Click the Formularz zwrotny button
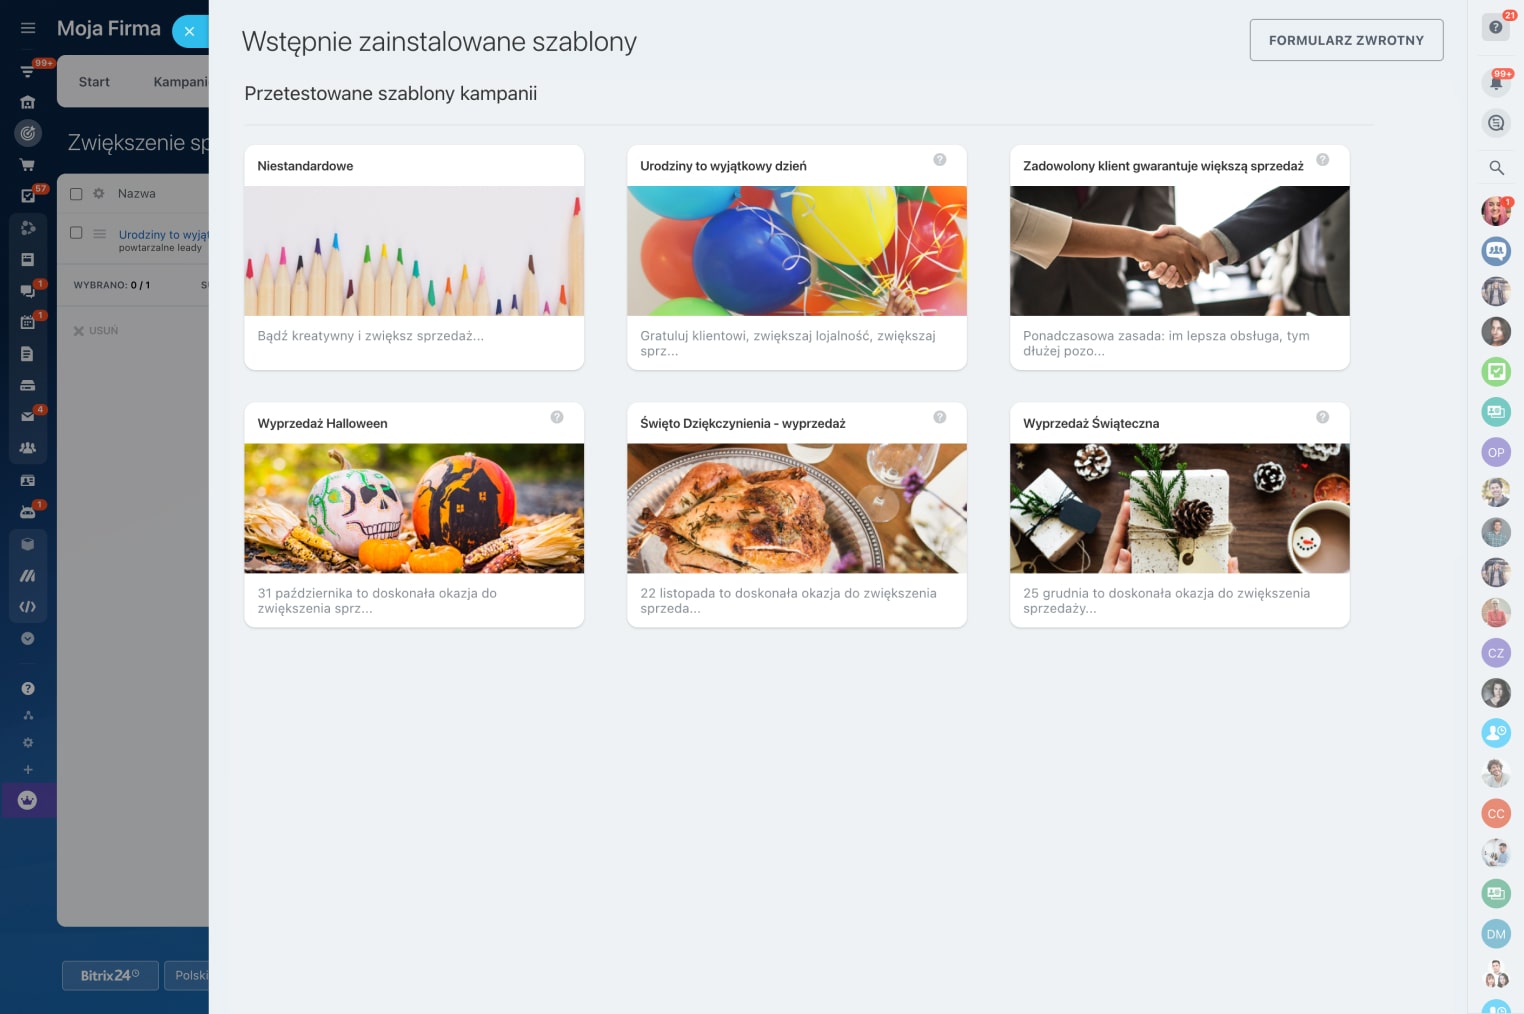The image size is (1524, 1014). (1346, 40)
